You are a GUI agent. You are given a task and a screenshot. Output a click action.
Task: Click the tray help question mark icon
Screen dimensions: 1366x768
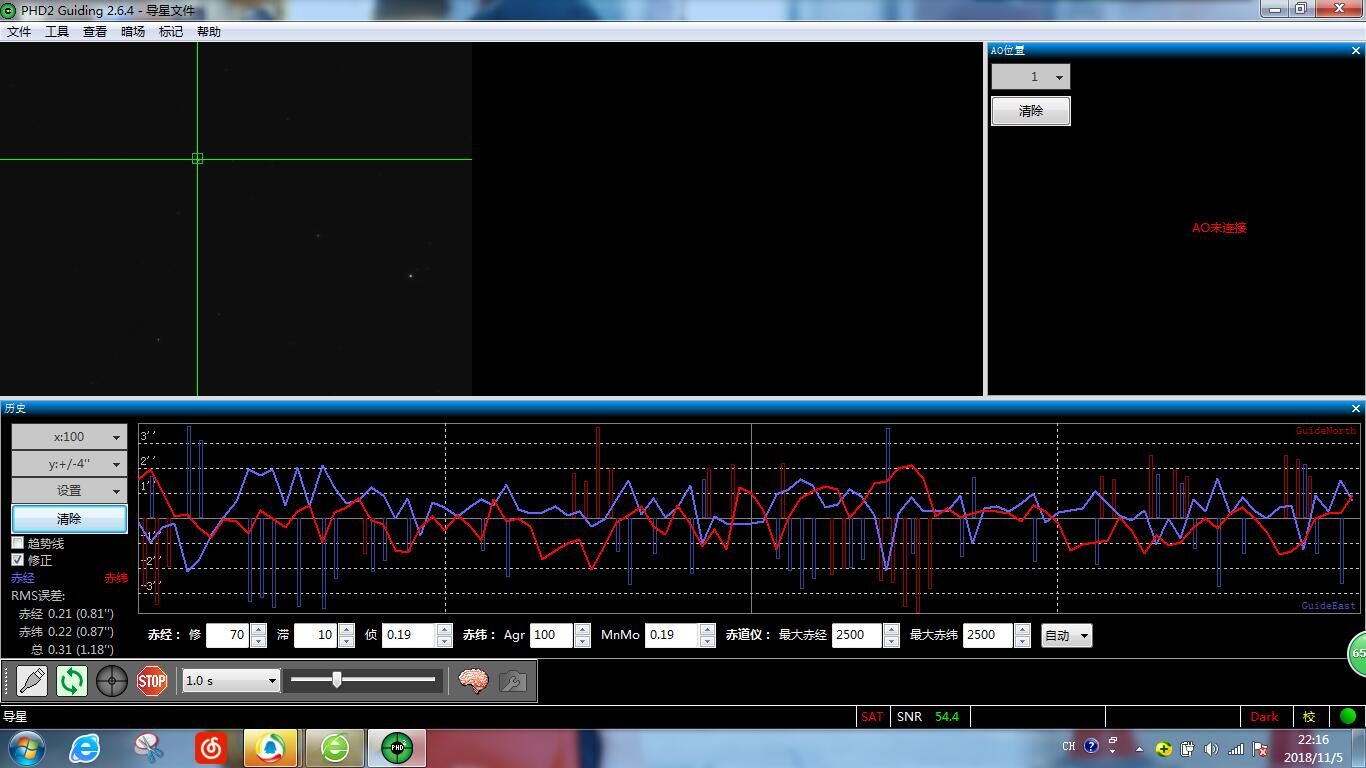(x=1091, y=747)
